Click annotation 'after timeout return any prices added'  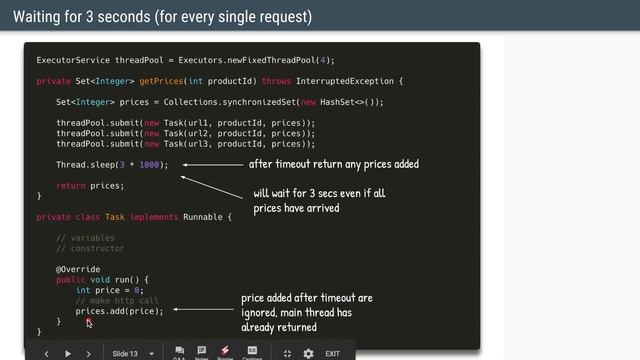point(333,164)
